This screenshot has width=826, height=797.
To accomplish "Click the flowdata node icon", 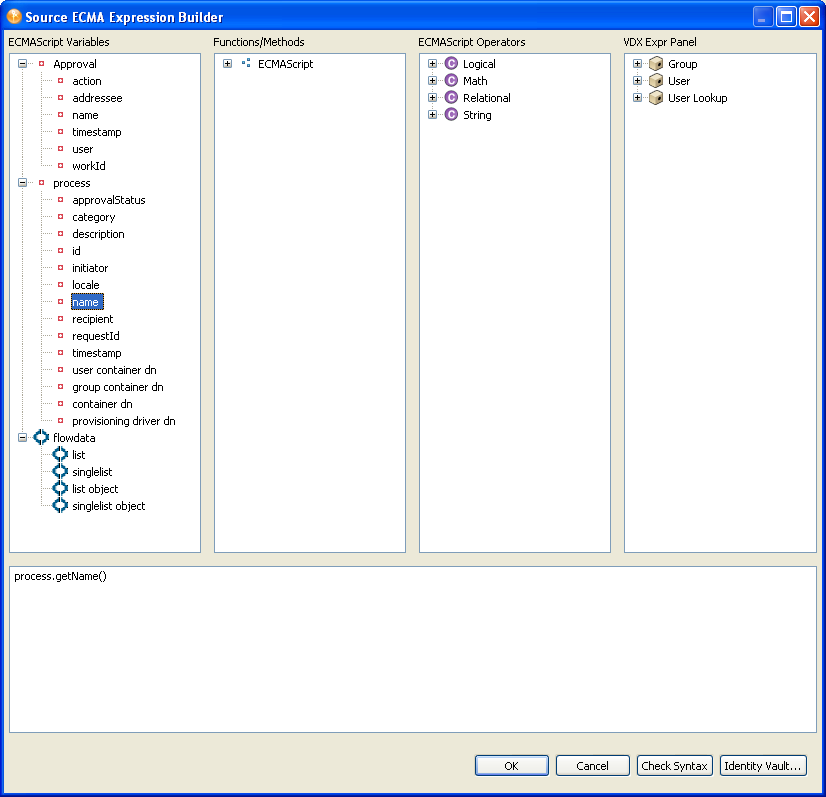I will tap(41, 437).
